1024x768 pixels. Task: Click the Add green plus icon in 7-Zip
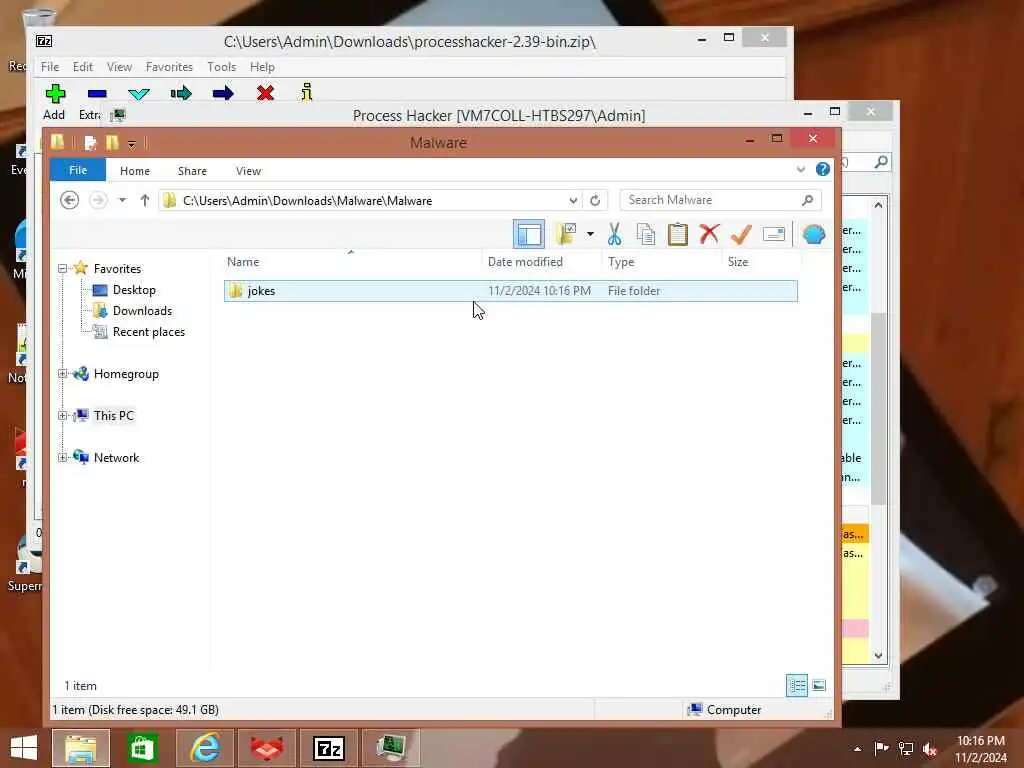pos(55,93)
